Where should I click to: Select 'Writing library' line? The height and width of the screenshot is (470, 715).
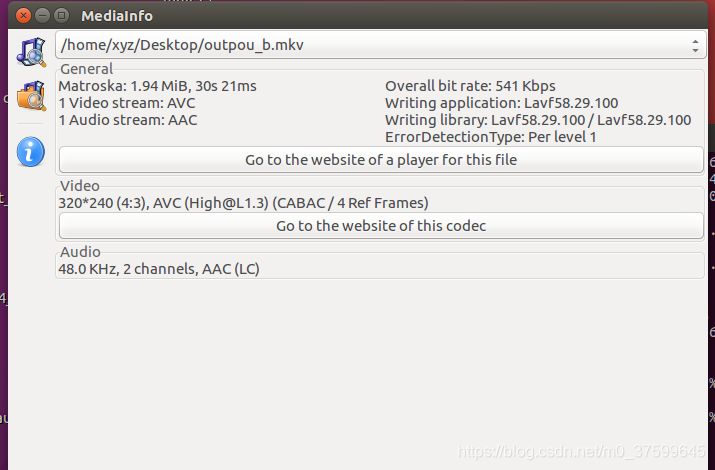(x=538, y=120)
